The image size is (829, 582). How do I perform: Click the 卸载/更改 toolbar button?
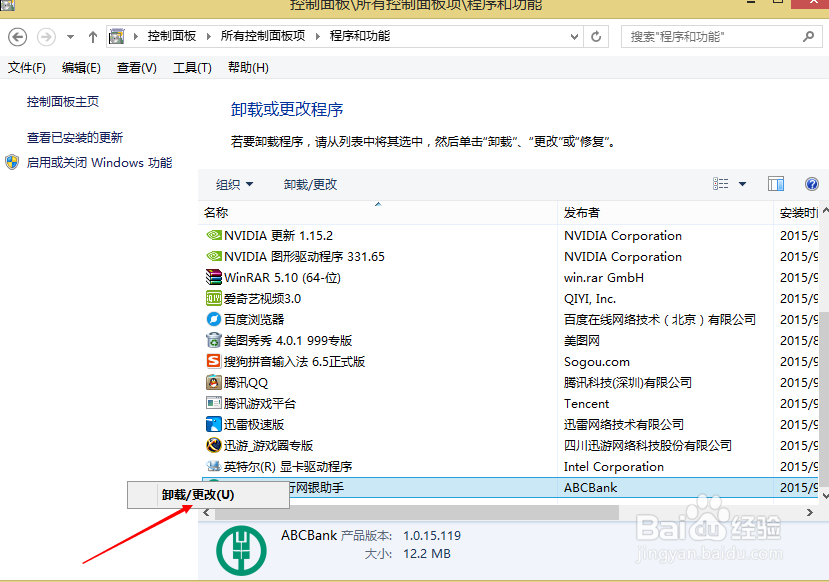(x=310, y=184)
